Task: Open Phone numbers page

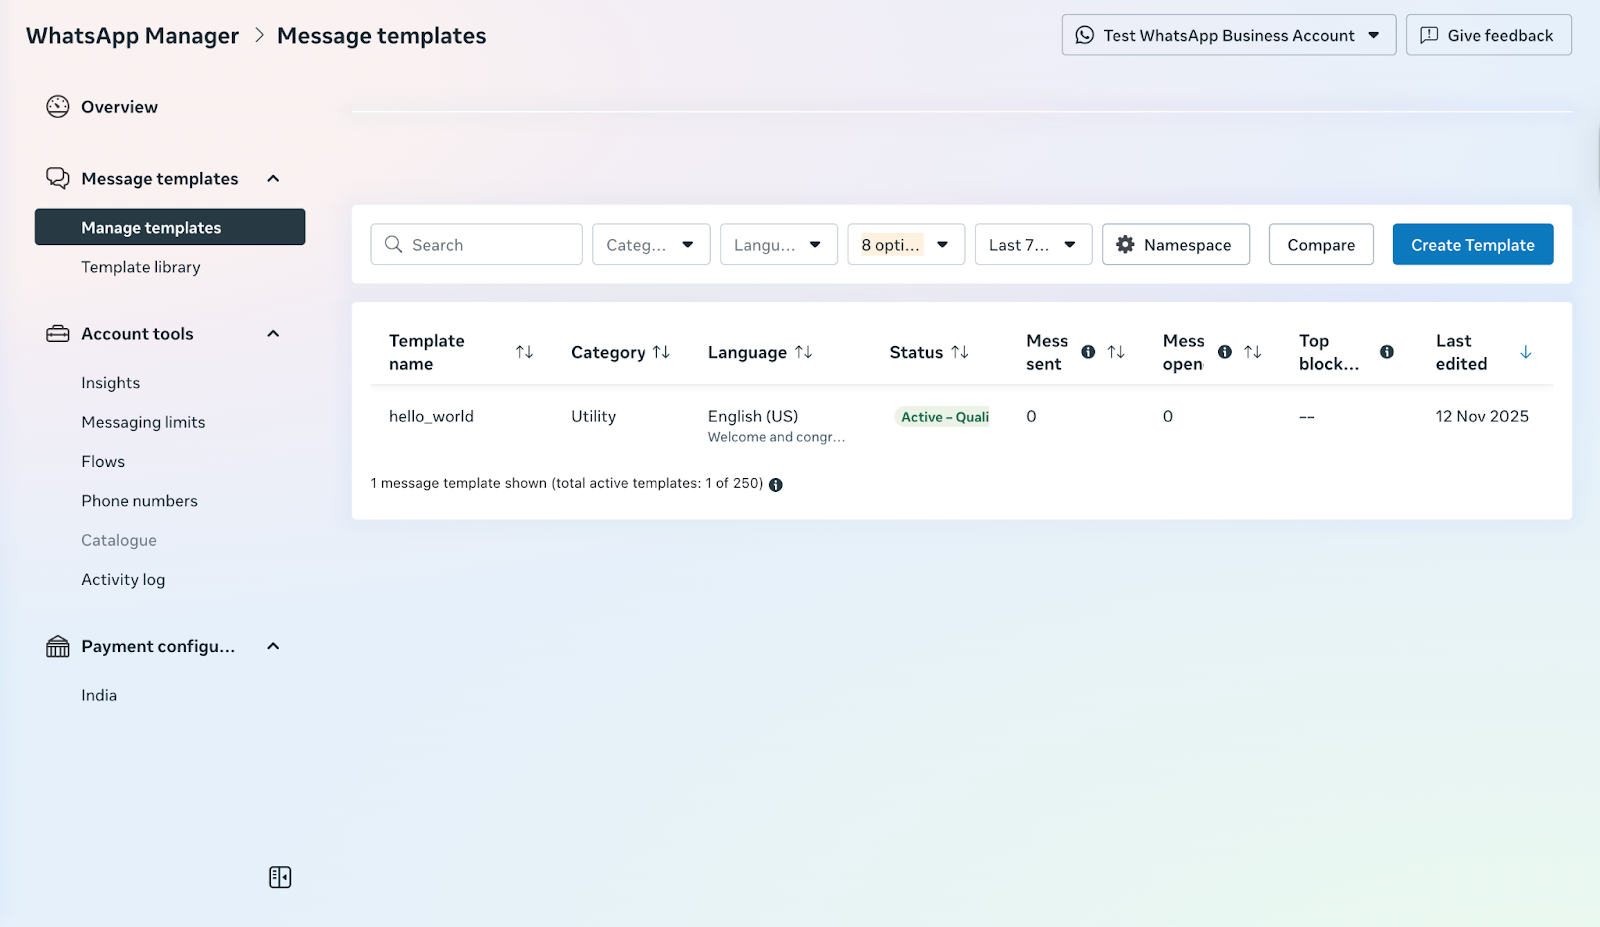Action: coord(140,501)
